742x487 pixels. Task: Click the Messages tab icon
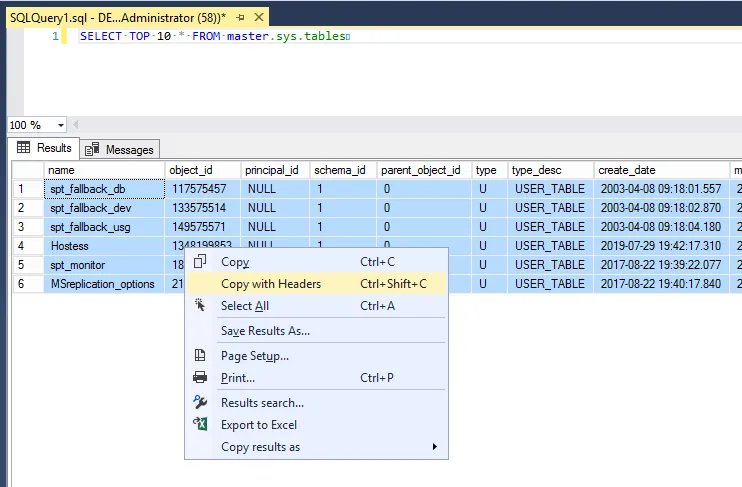[x=93, y=150]
